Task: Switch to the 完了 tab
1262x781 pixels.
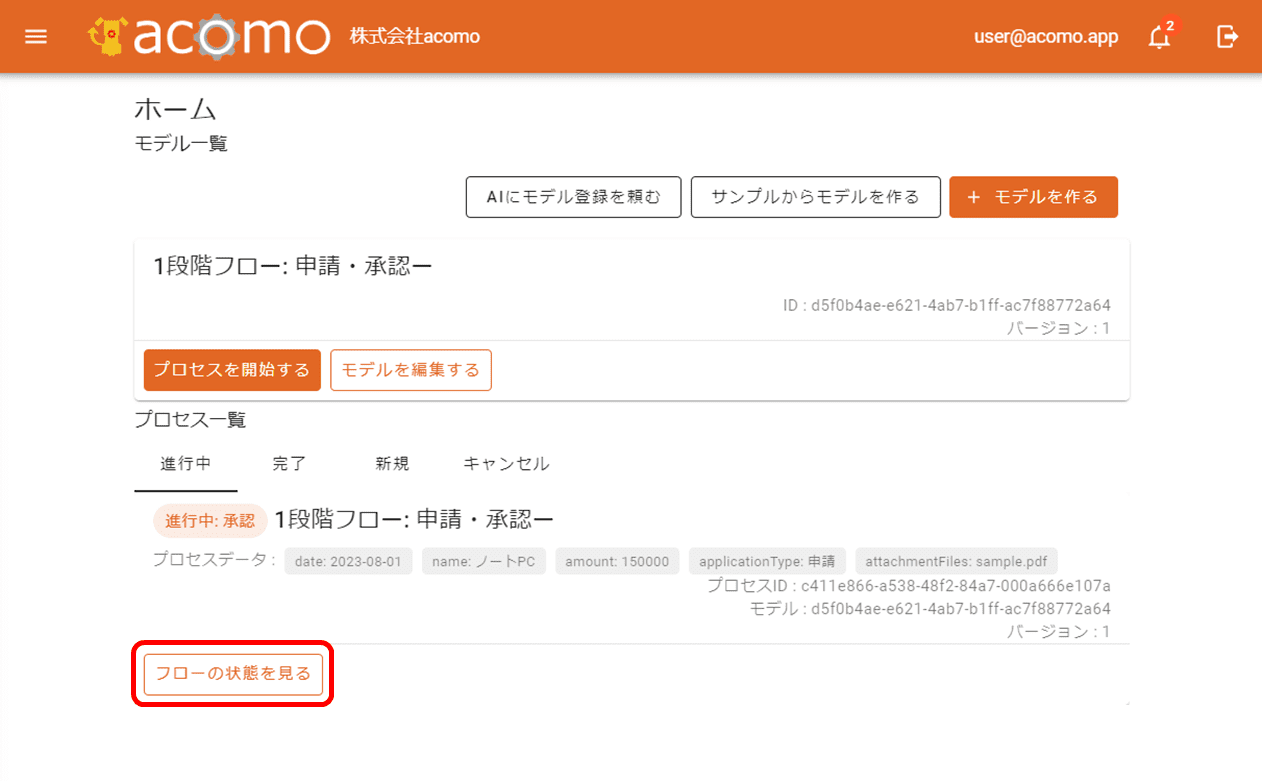Action: click(x=289, y=464)
